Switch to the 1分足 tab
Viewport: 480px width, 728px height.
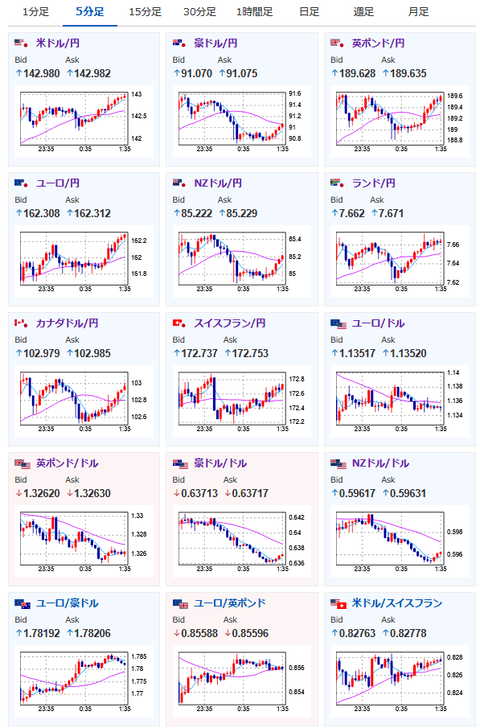coord(35,12)
